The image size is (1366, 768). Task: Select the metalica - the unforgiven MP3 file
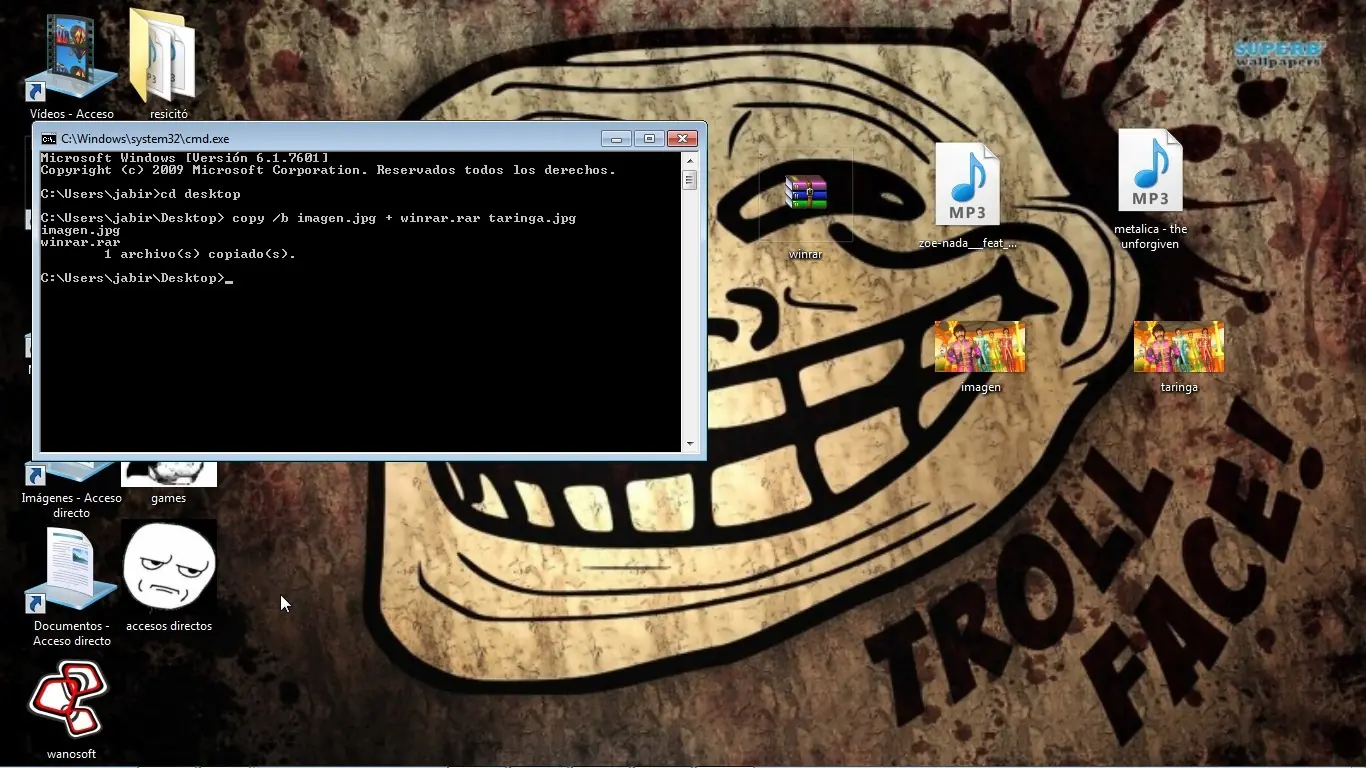click(x=1150, y=170)
